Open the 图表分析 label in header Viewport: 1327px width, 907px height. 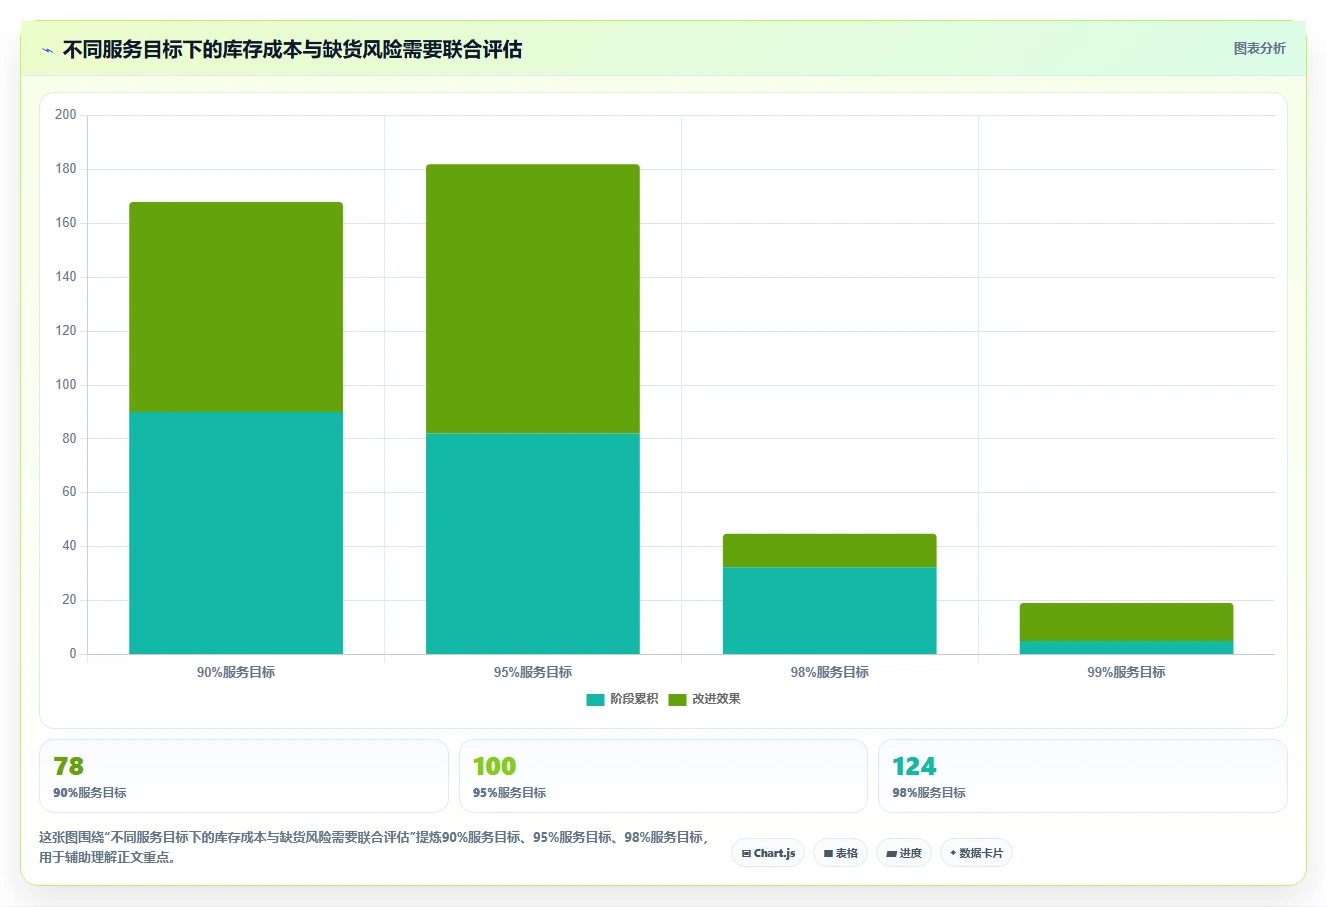point(1259,48)
